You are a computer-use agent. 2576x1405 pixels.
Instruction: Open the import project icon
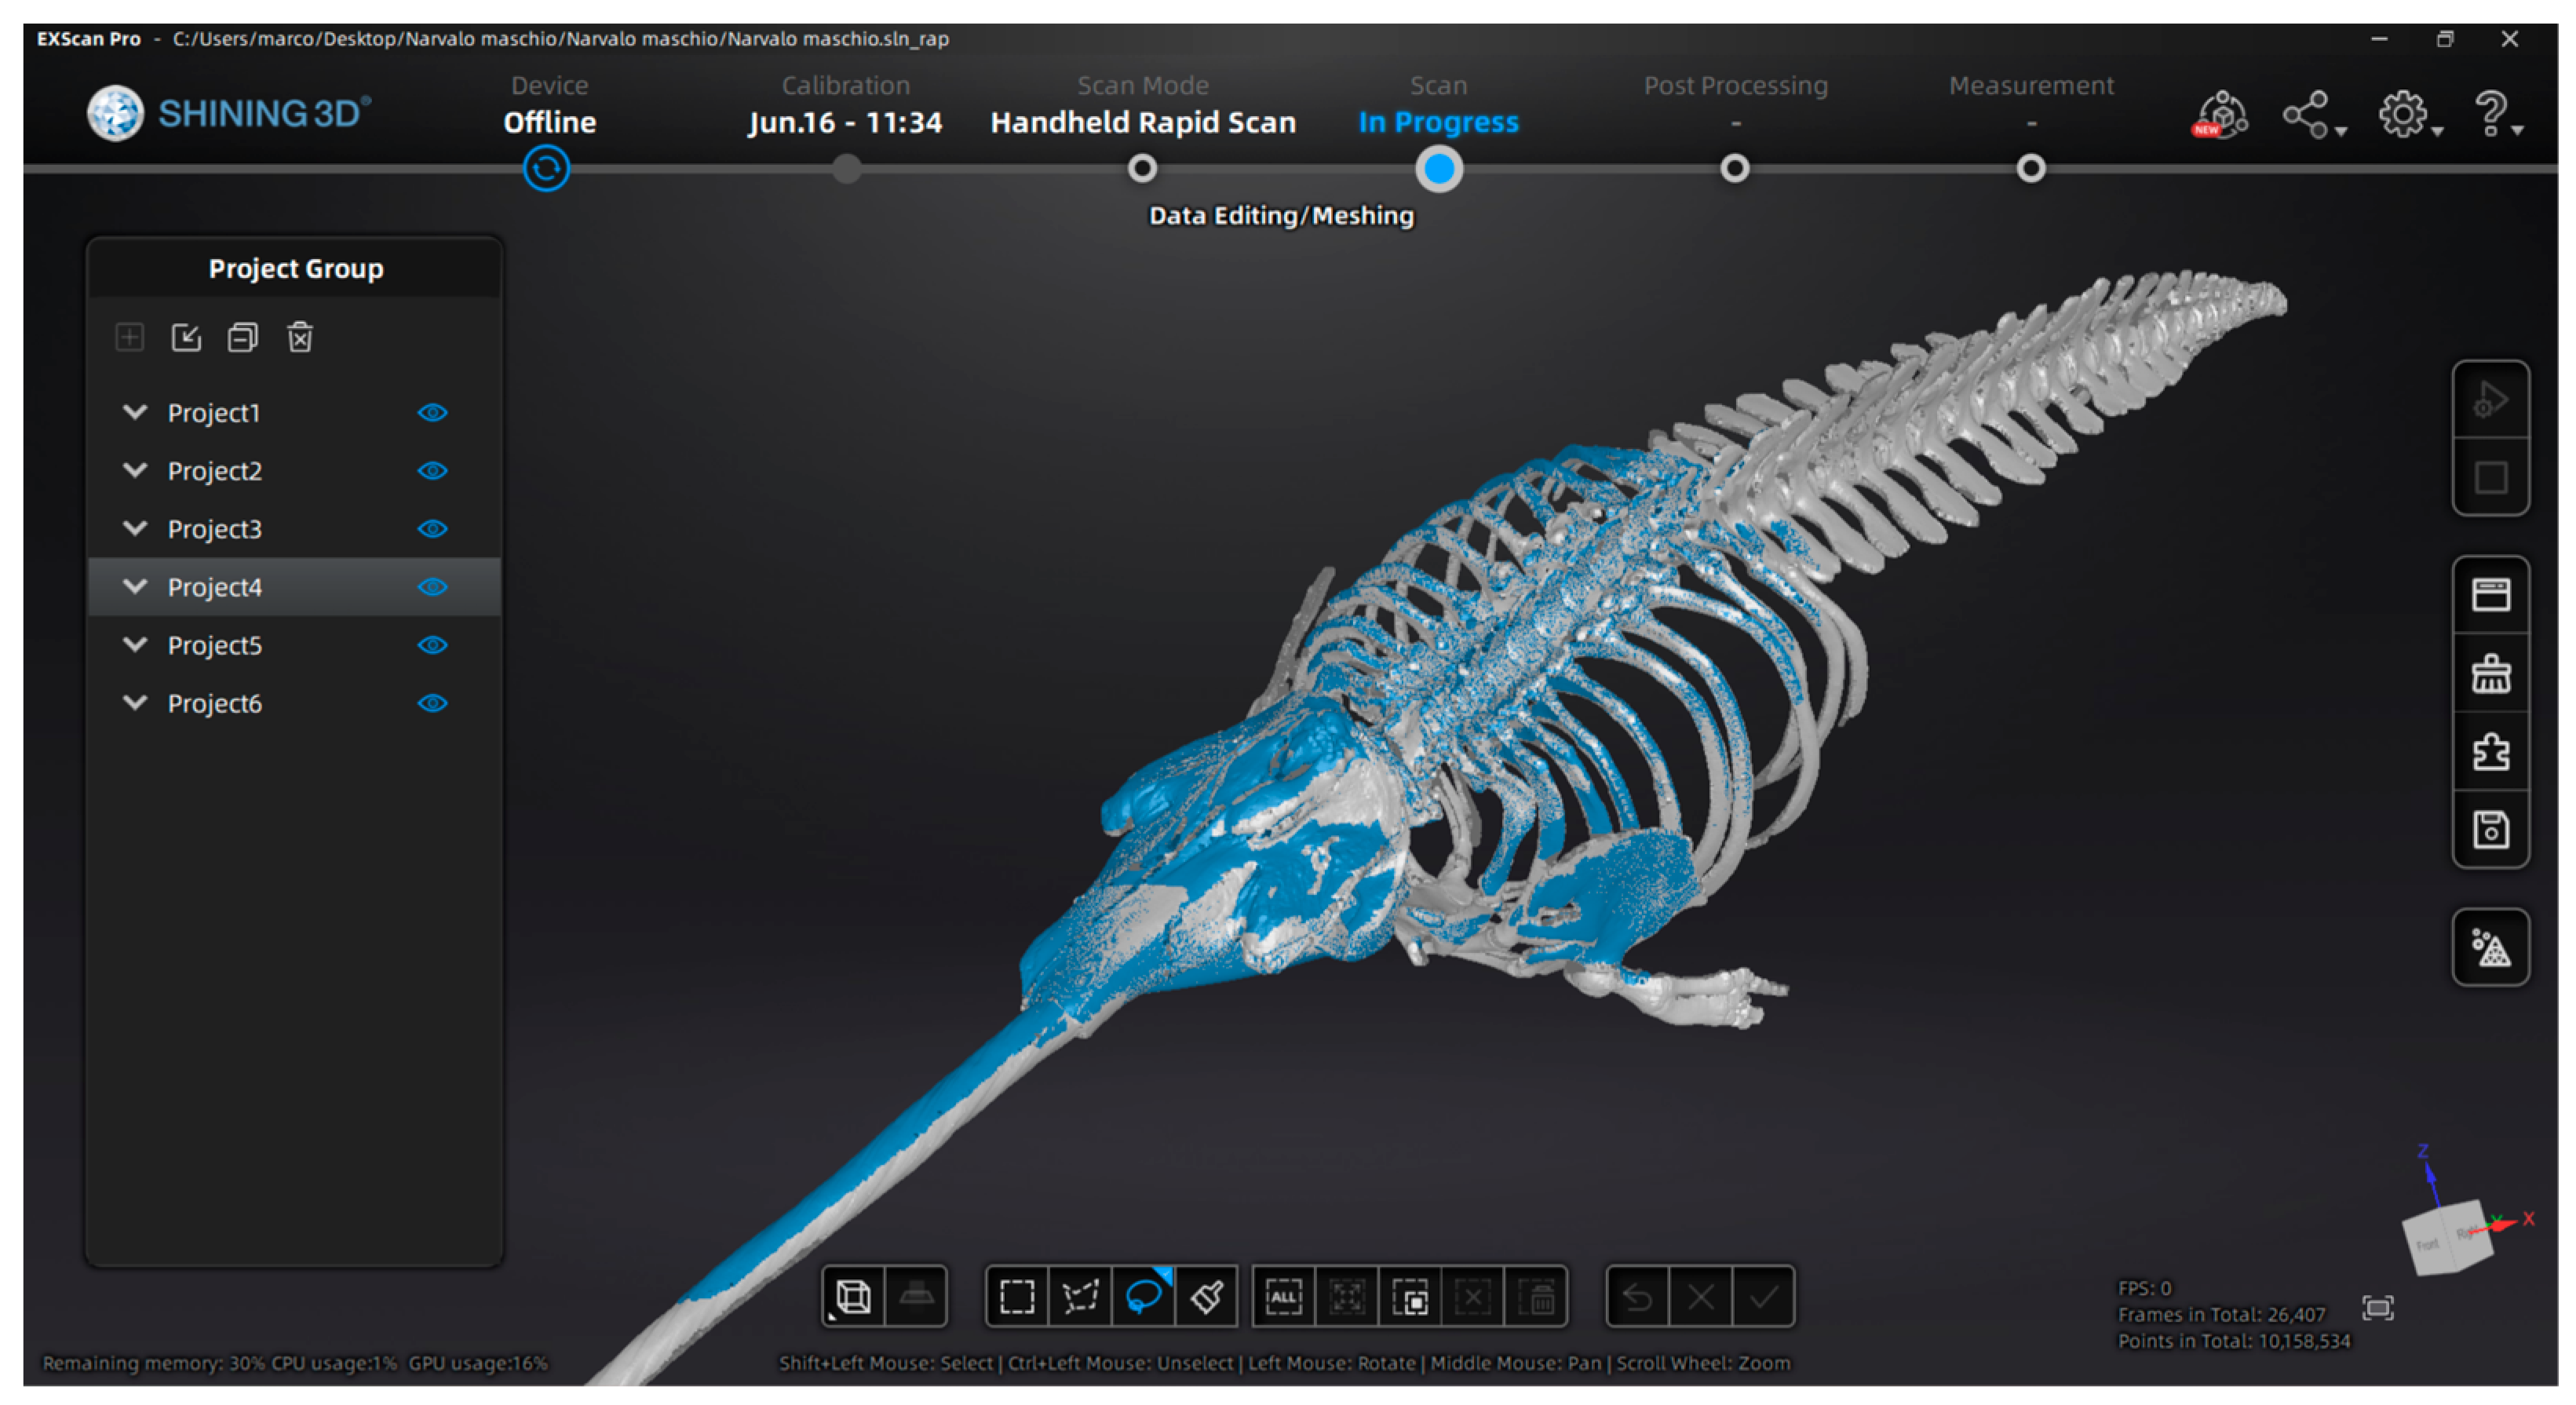(186, 337)
